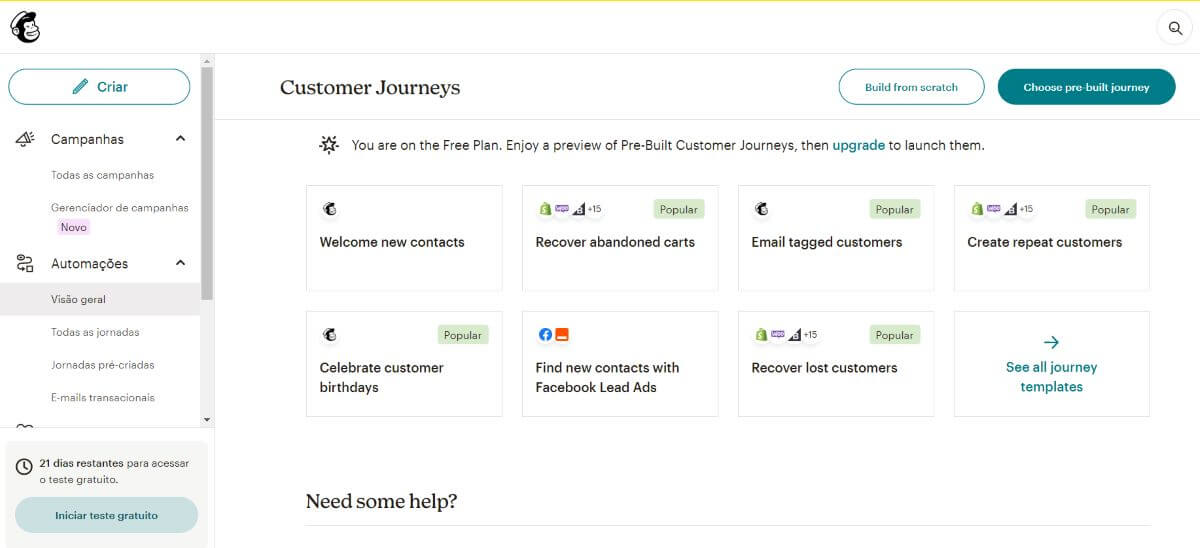Click the Campanhas megaphone icon
This screenshot has height=548, width=1200.
click(26, 139)
